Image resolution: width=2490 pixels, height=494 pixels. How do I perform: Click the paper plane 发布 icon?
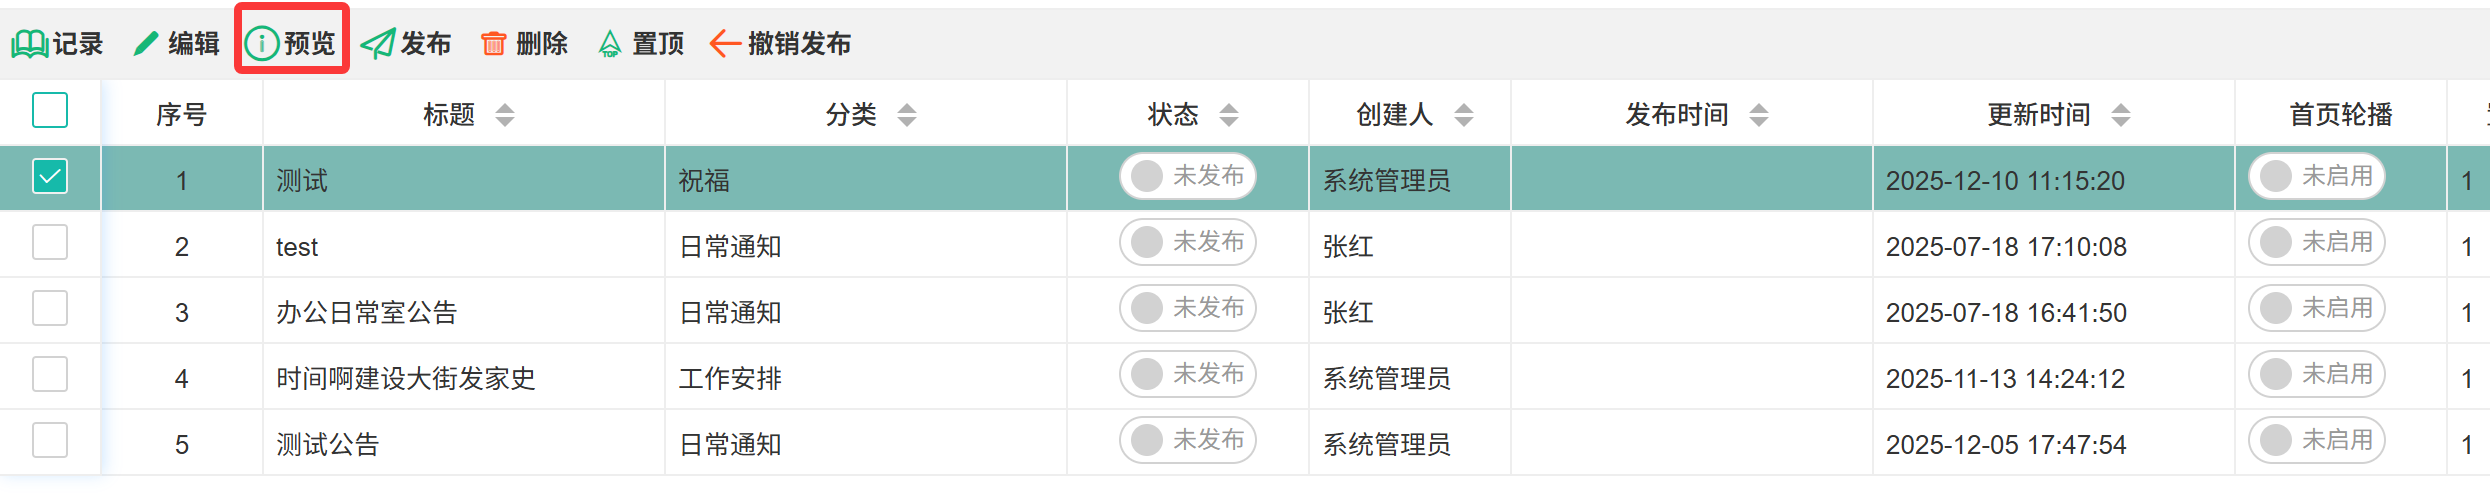(377, 44)
